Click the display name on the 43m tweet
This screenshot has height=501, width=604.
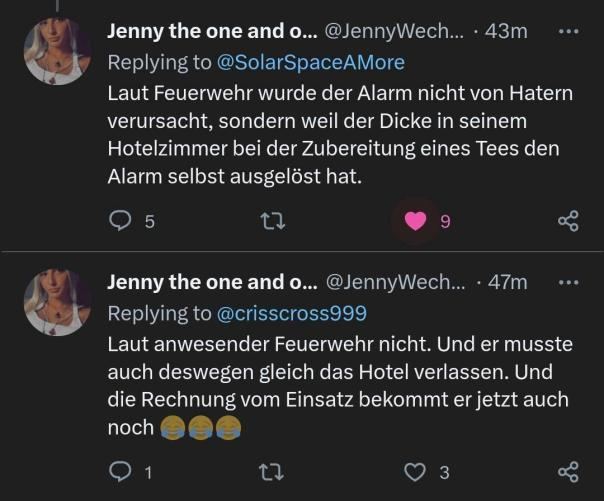[212, 31]
